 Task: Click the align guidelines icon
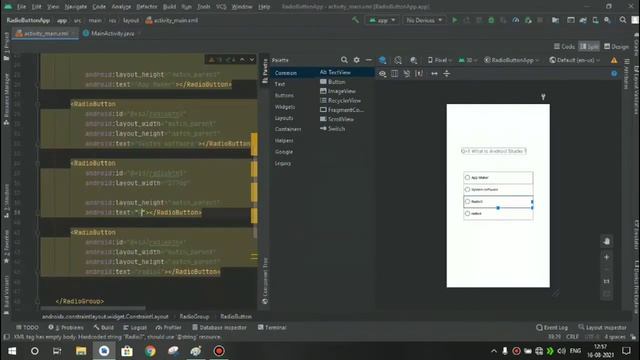pyautogui.click(x=447, y=74)
